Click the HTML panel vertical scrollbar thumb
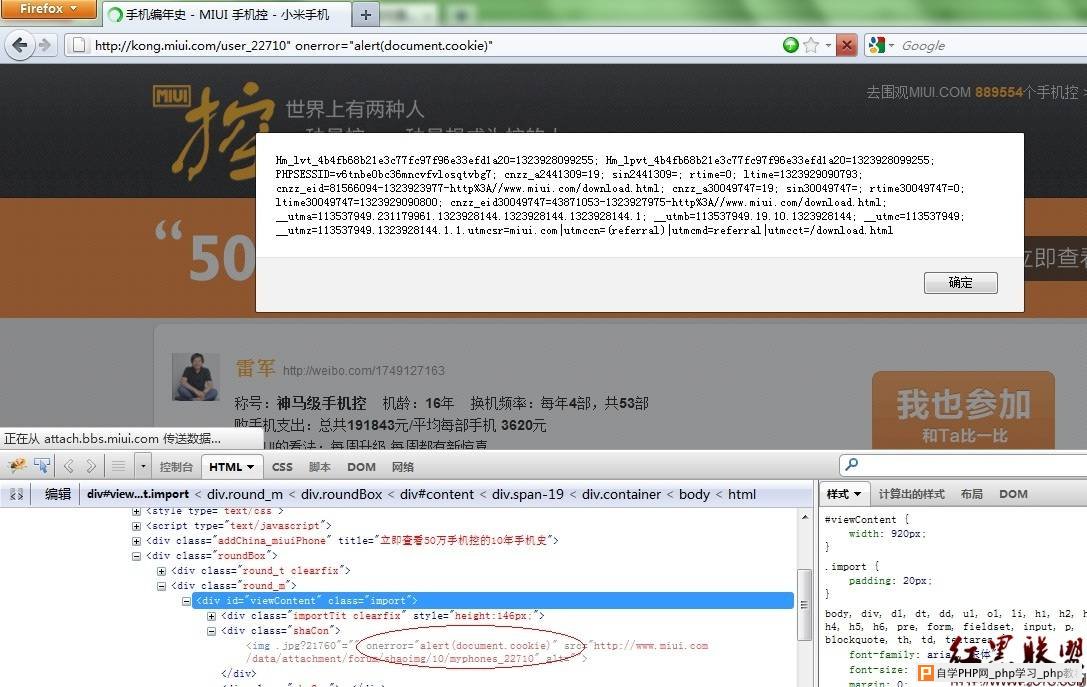This screenshot has width=1087, height=687. [x=804, y=605]
